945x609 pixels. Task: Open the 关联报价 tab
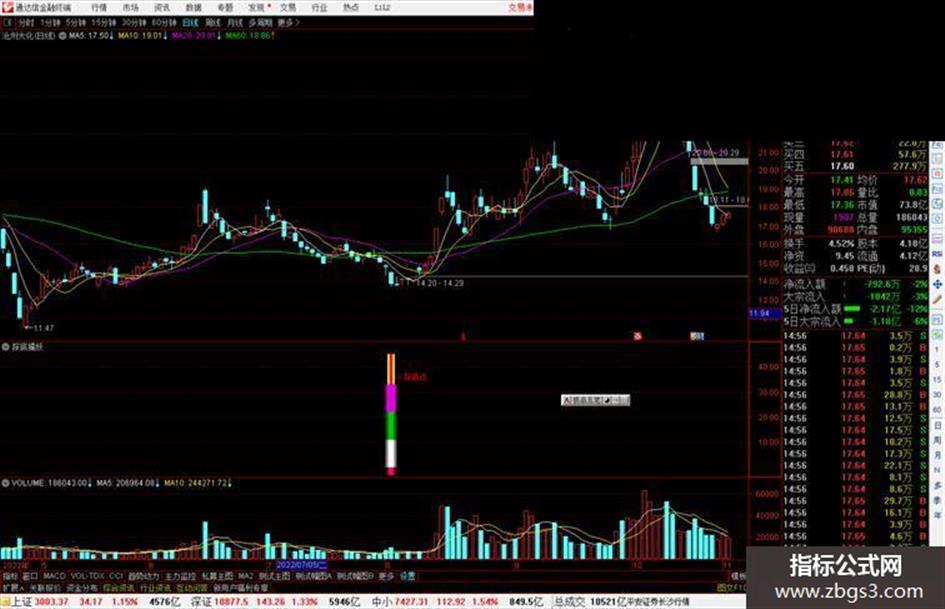click(x=45, y=587)
